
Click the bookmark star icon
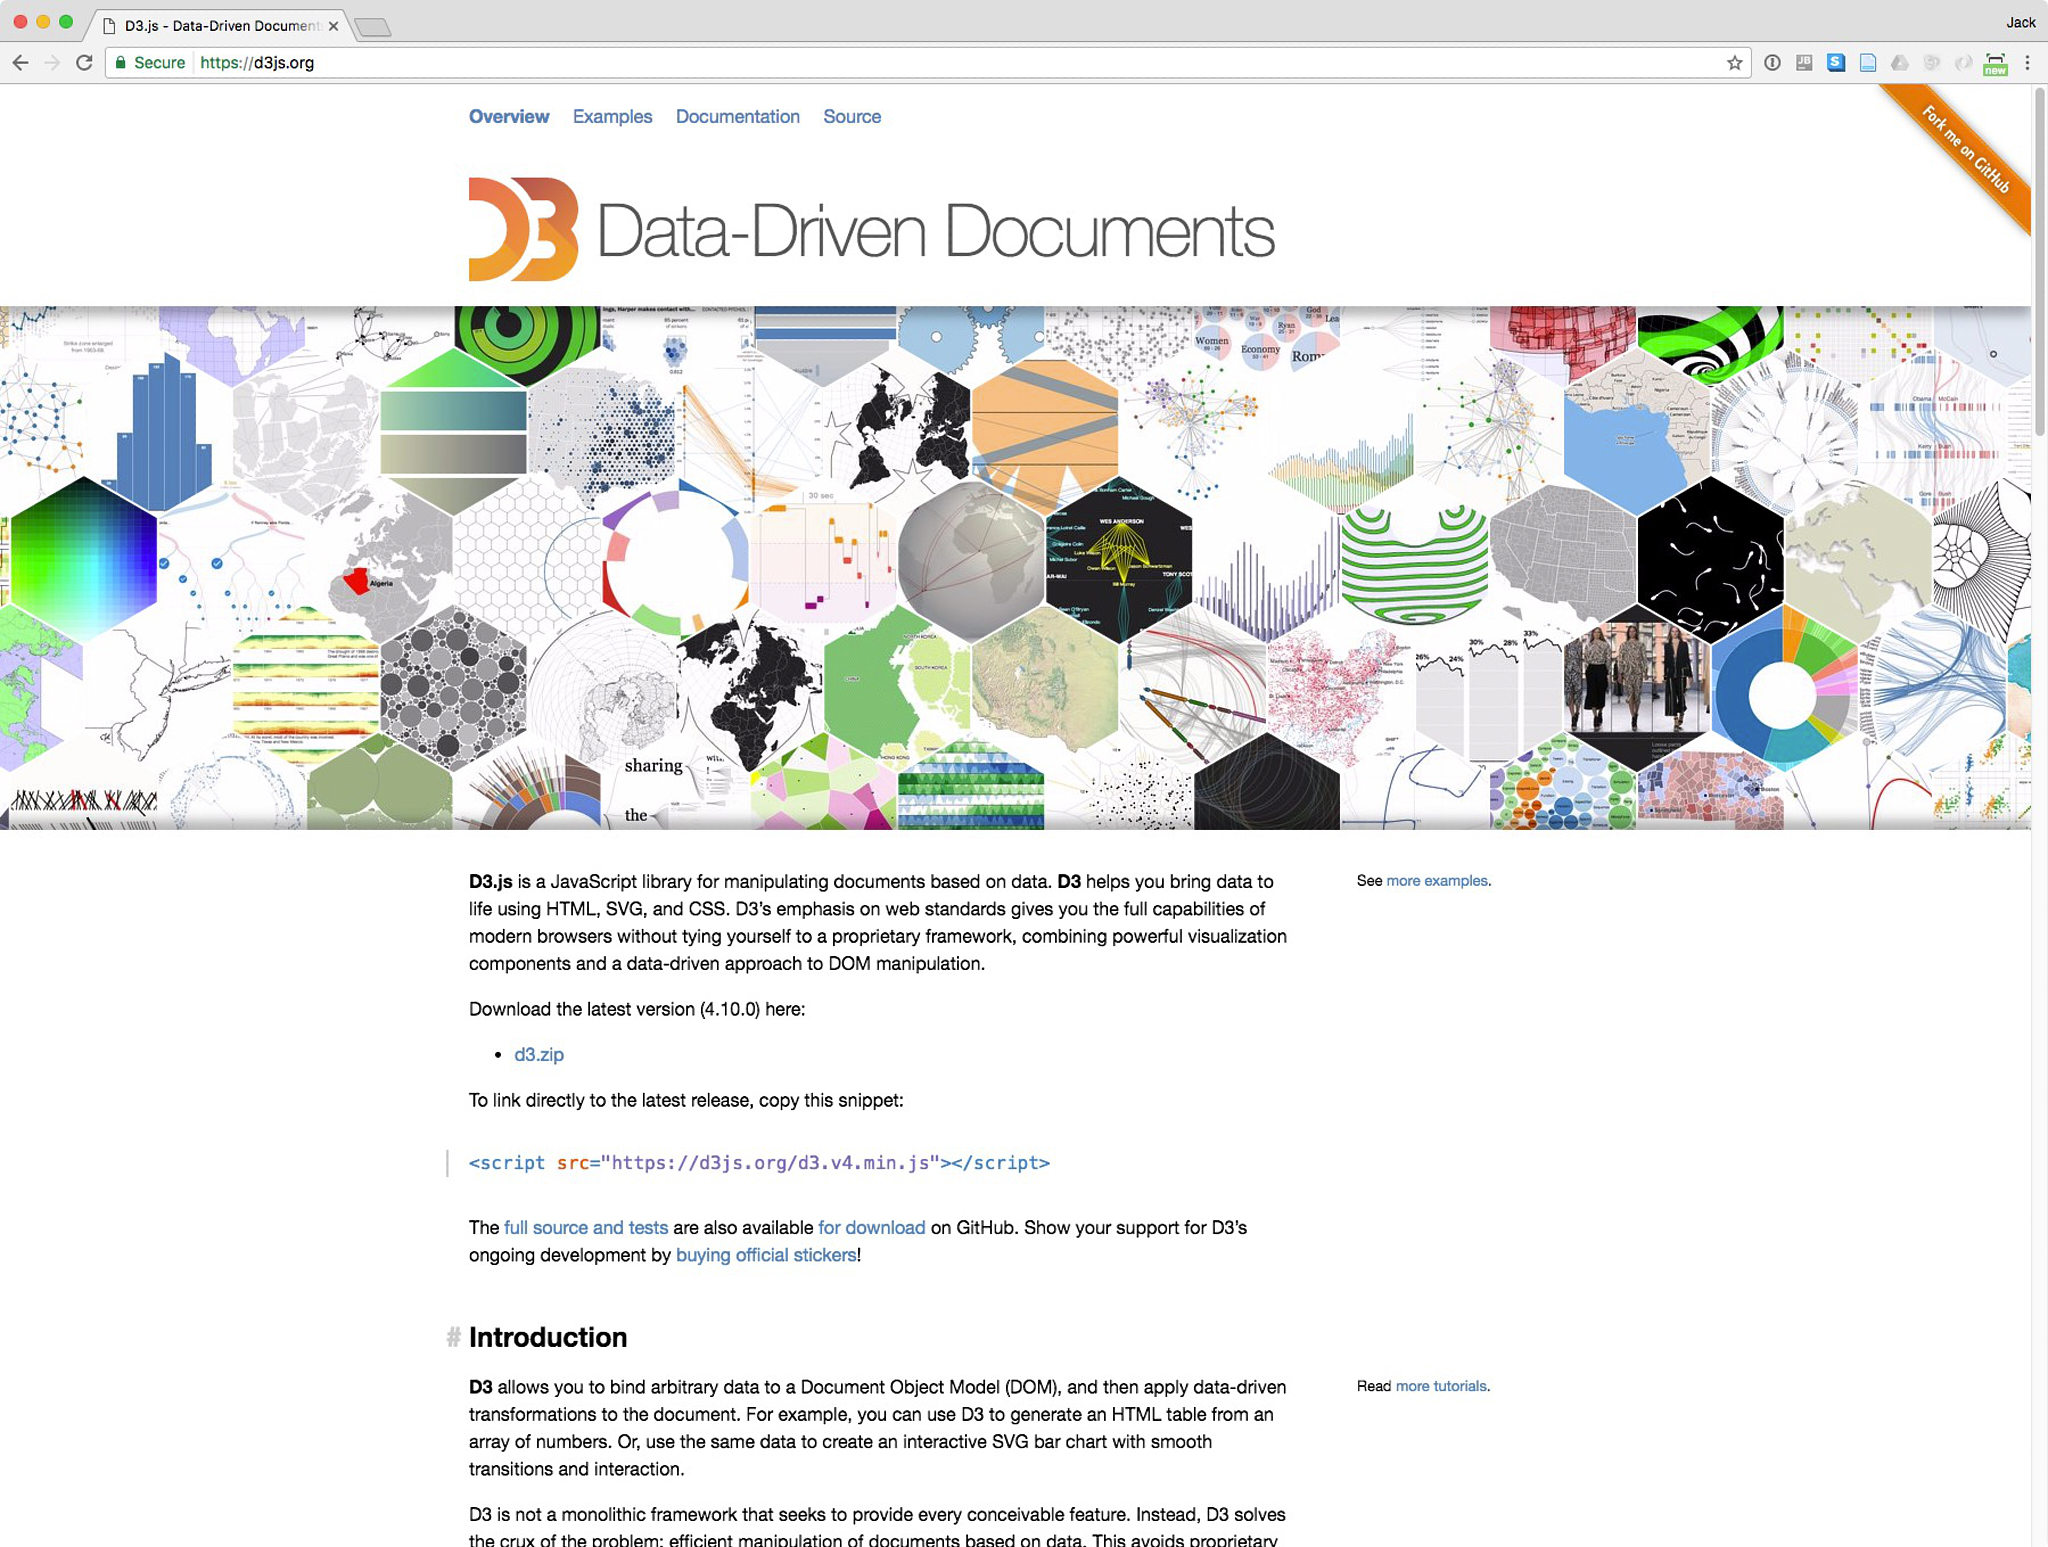click(1734, 63)
